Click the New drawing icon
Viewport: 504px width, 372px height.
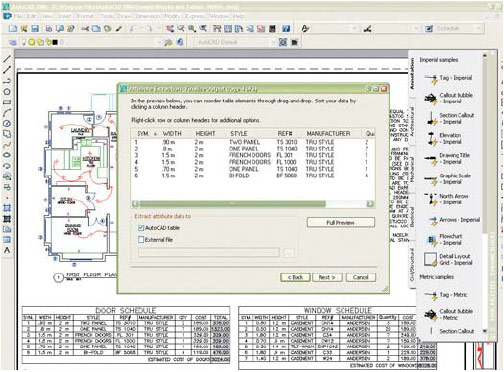click(13, 29)
